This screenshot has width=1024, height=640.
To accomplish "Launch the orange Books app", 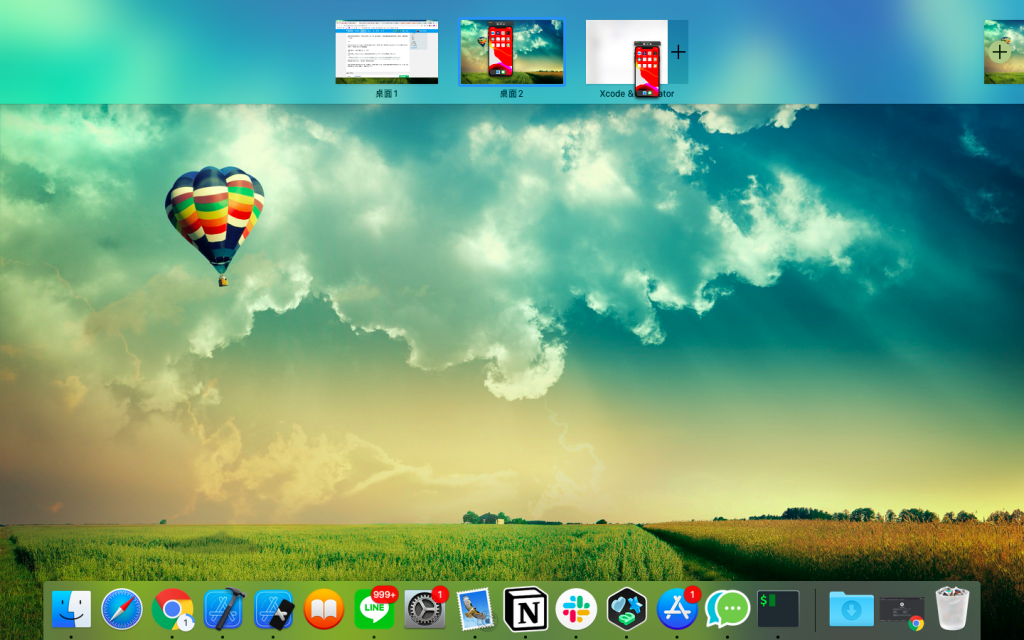I will coord(324,609).
